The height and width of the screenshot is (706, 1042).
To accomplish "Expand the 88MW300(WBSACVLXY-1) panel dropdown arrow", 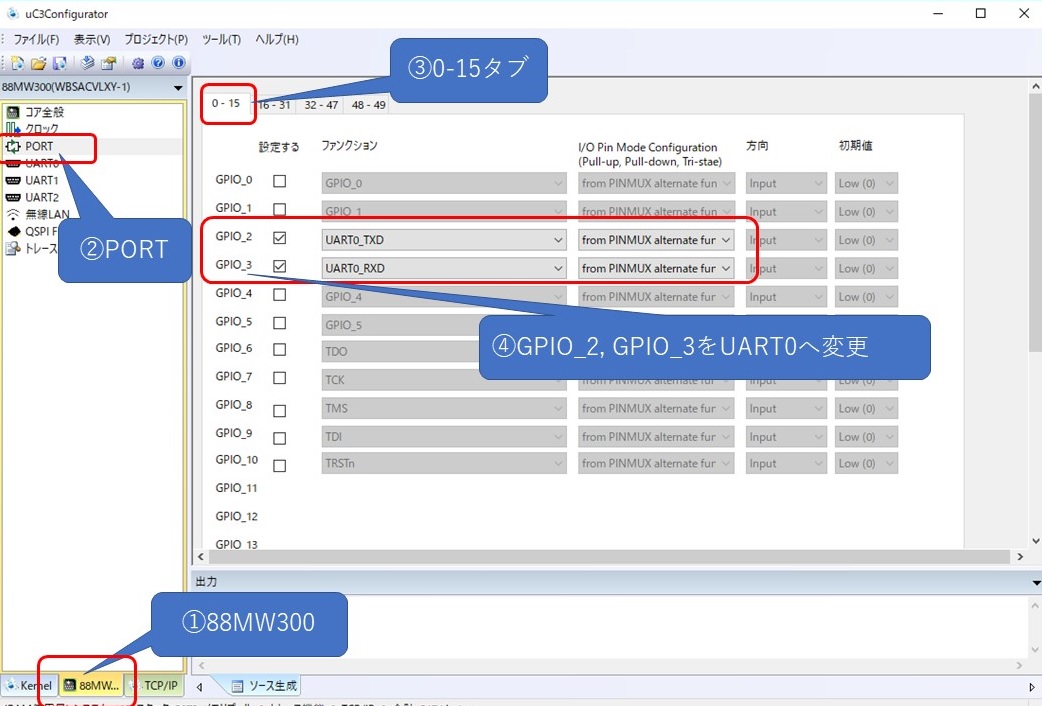I will [177, 88].
